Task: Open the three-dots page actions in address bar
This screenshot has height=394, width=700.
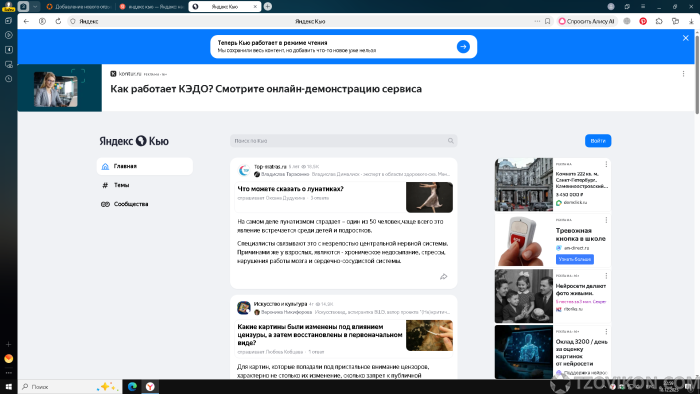Action: point(537,21)
